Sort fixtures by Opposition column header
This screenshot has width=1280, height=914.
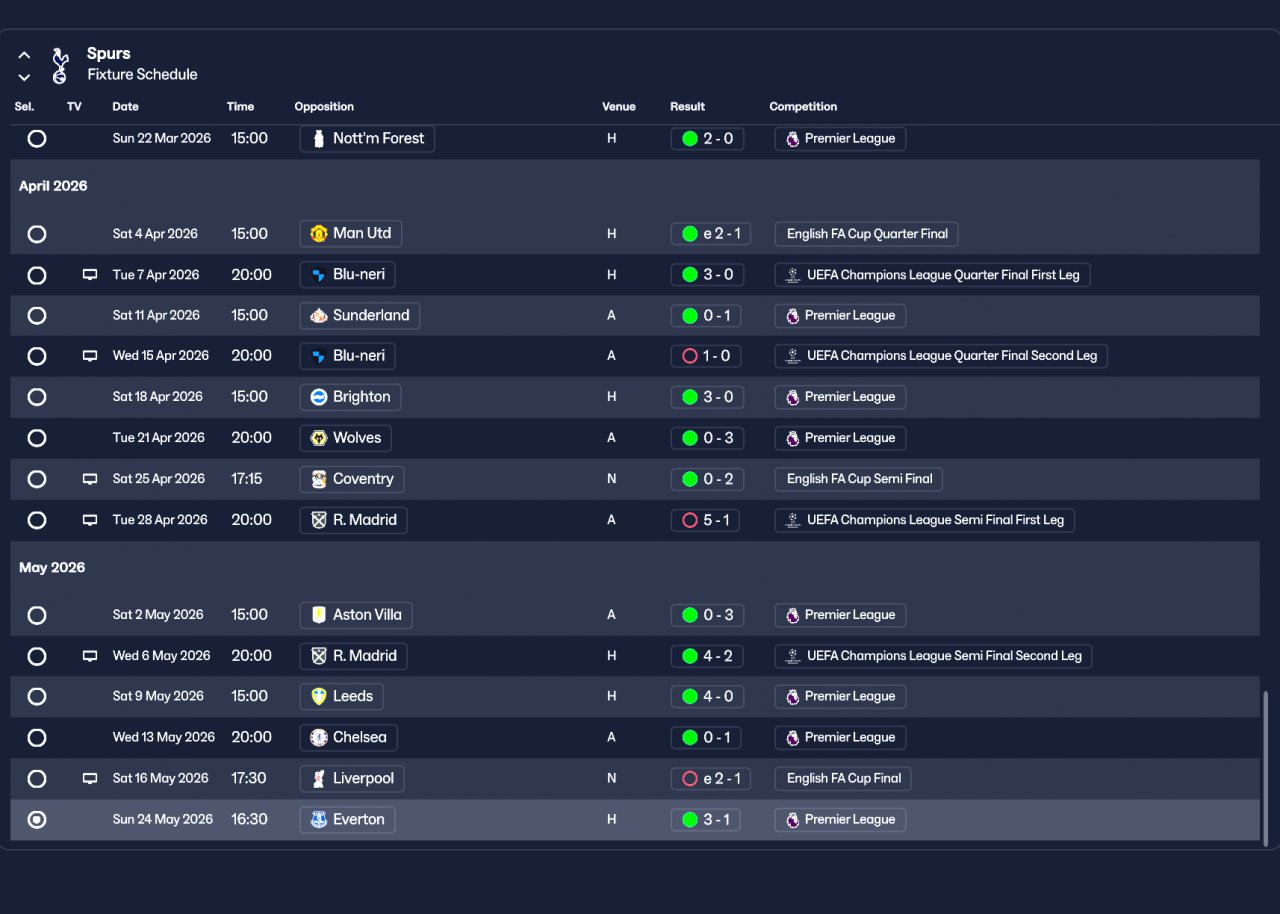324,107
